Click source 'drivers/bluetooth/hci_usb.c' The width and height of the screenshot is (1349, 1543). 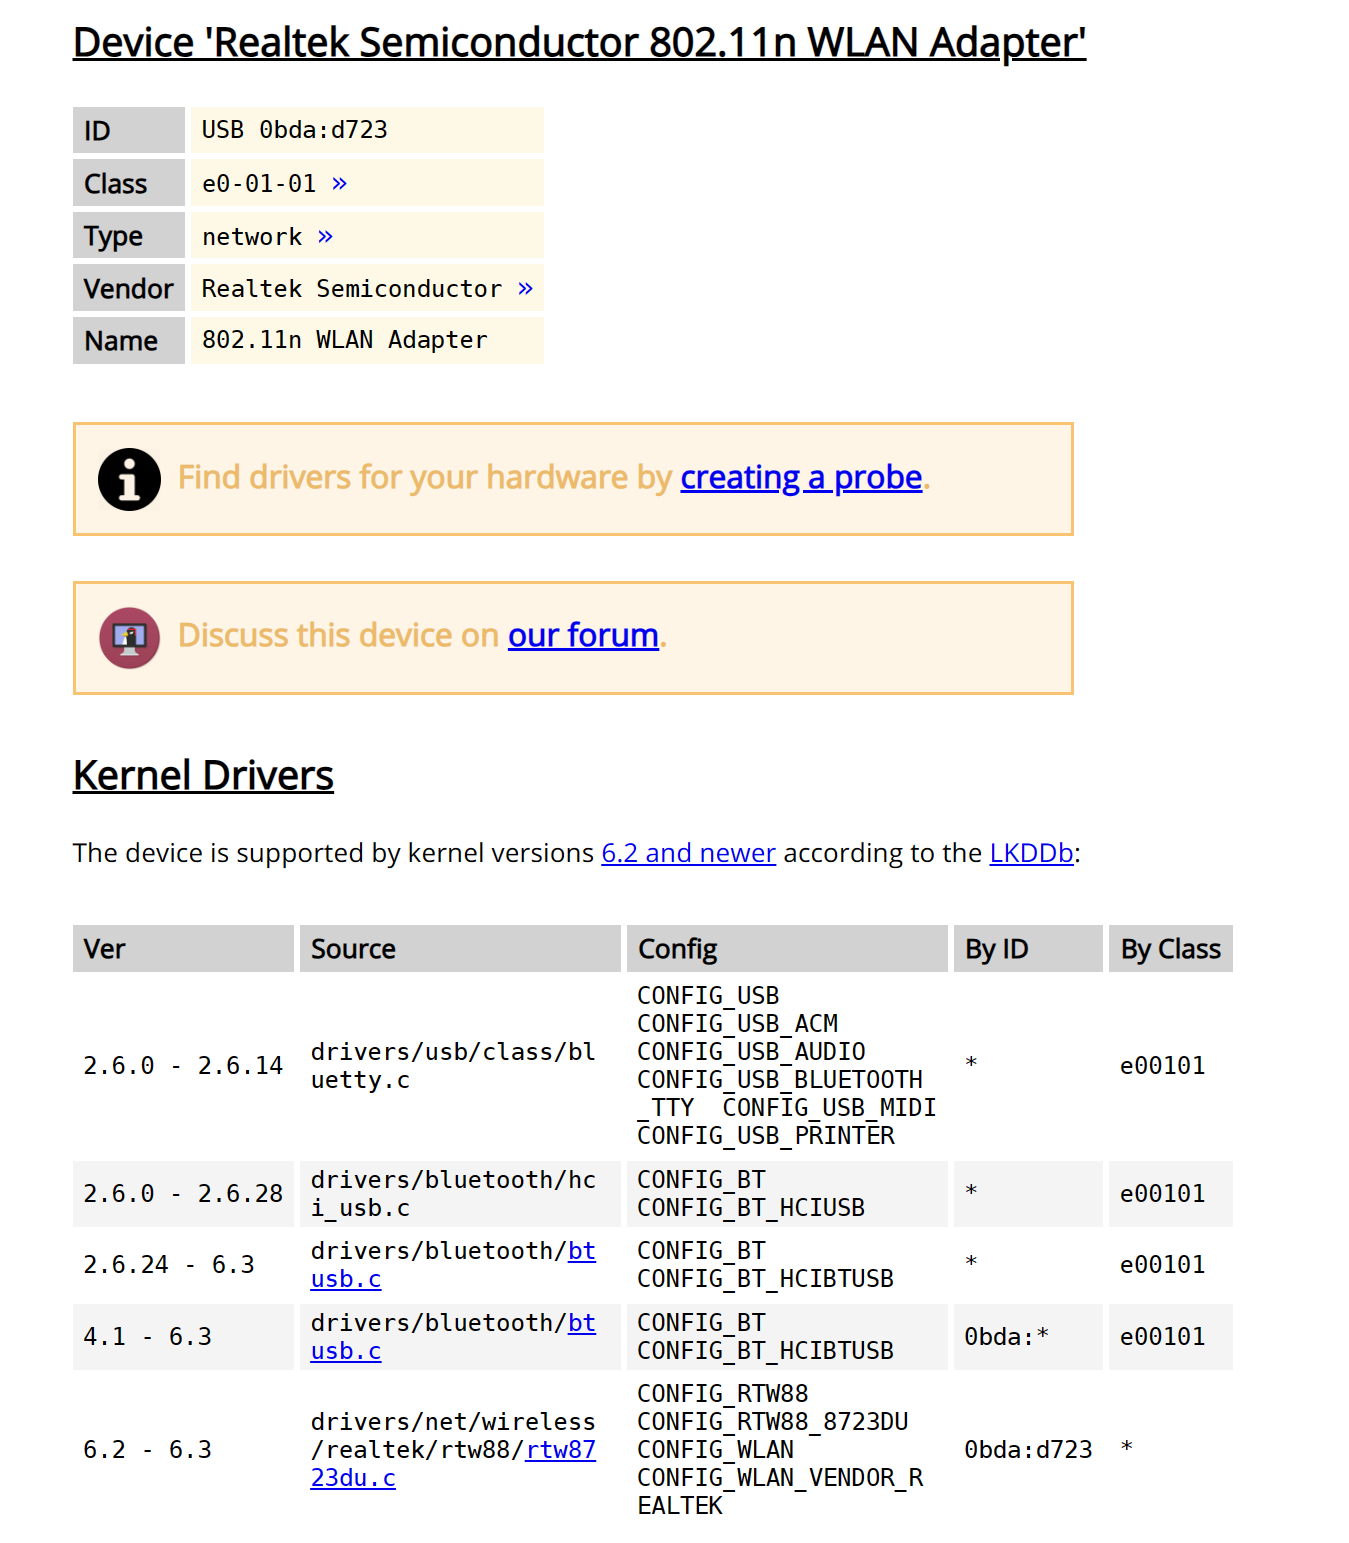(453, 1194)
